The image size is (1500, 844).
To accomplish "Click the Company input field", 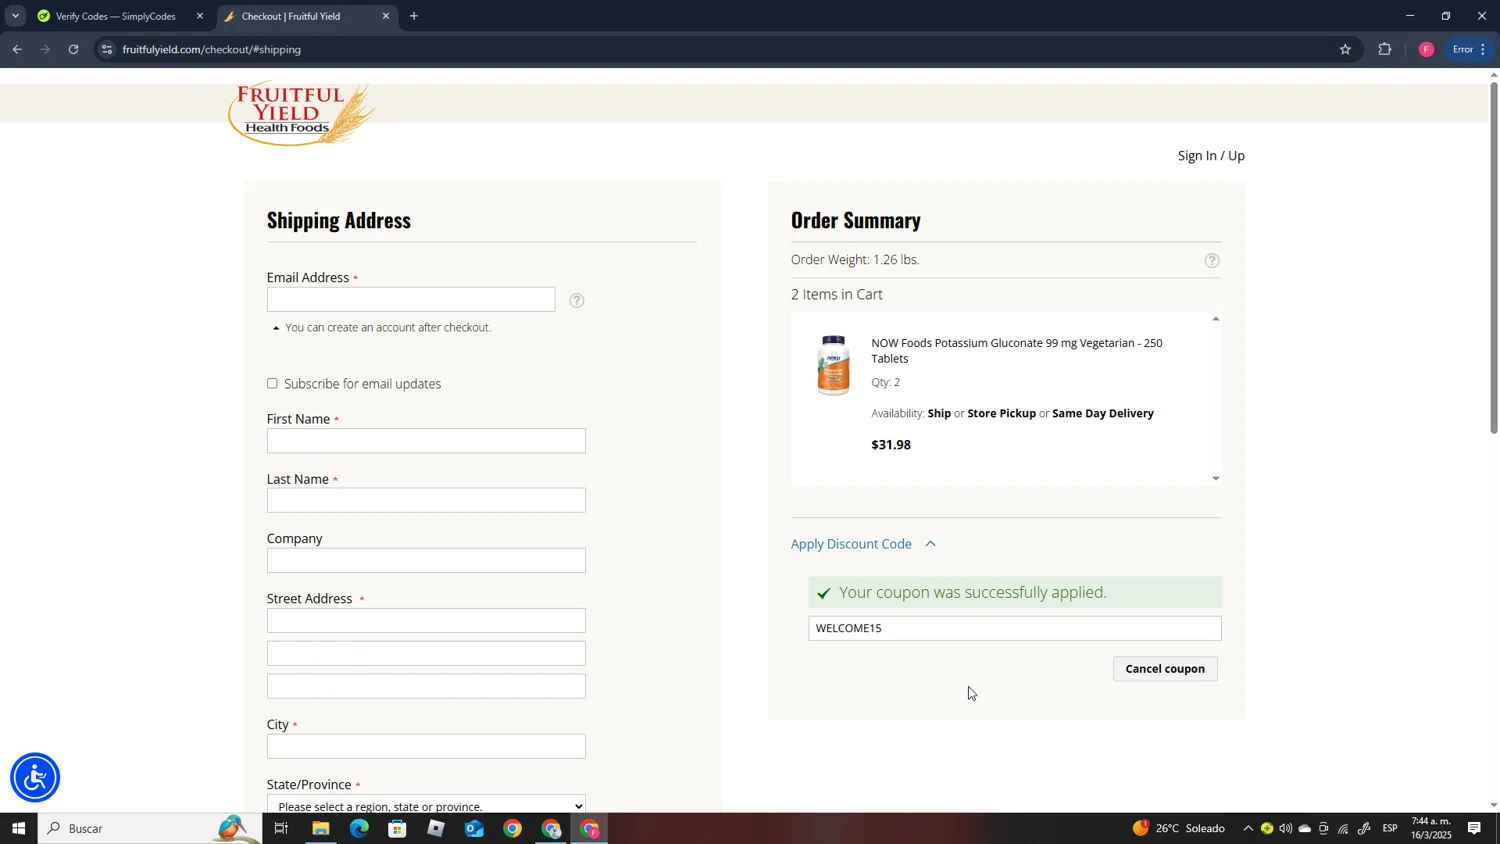I will [x=426, y=561].
